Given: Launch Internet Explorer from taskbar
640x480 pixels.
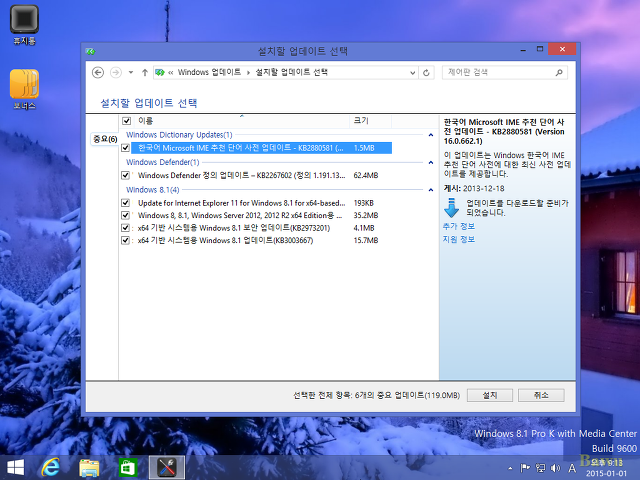Looking at the screenshot, I should point(51,467).
